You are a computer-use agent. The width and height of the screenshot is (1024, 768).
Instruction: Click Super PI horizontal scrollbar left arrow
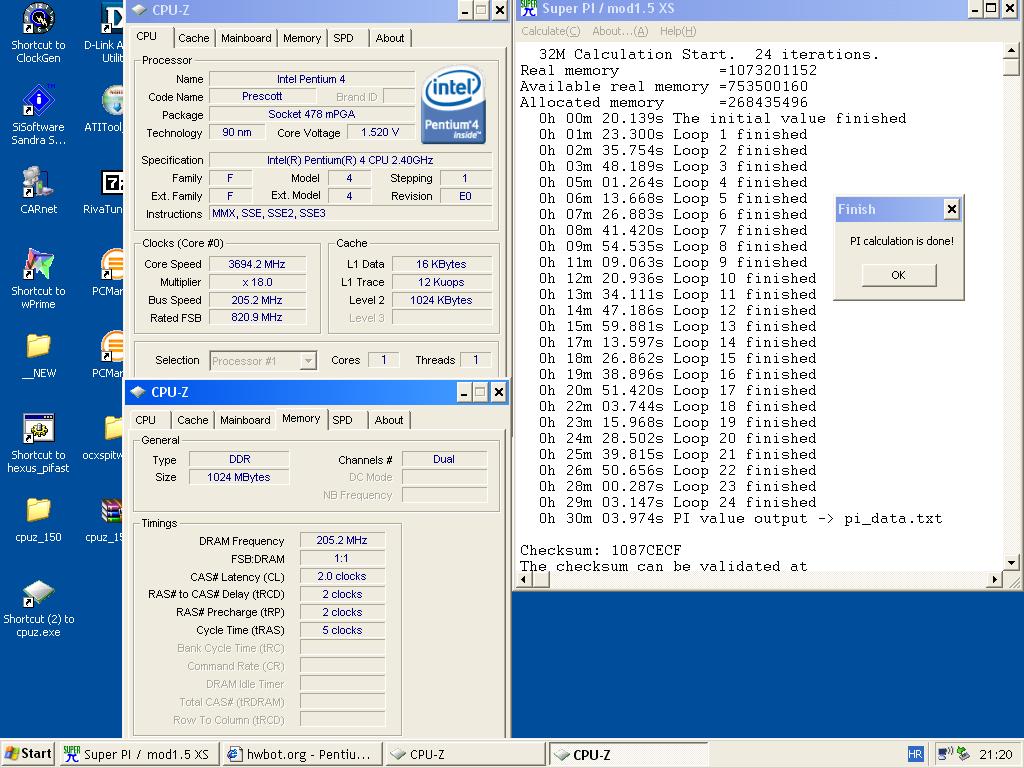[526, 579]
